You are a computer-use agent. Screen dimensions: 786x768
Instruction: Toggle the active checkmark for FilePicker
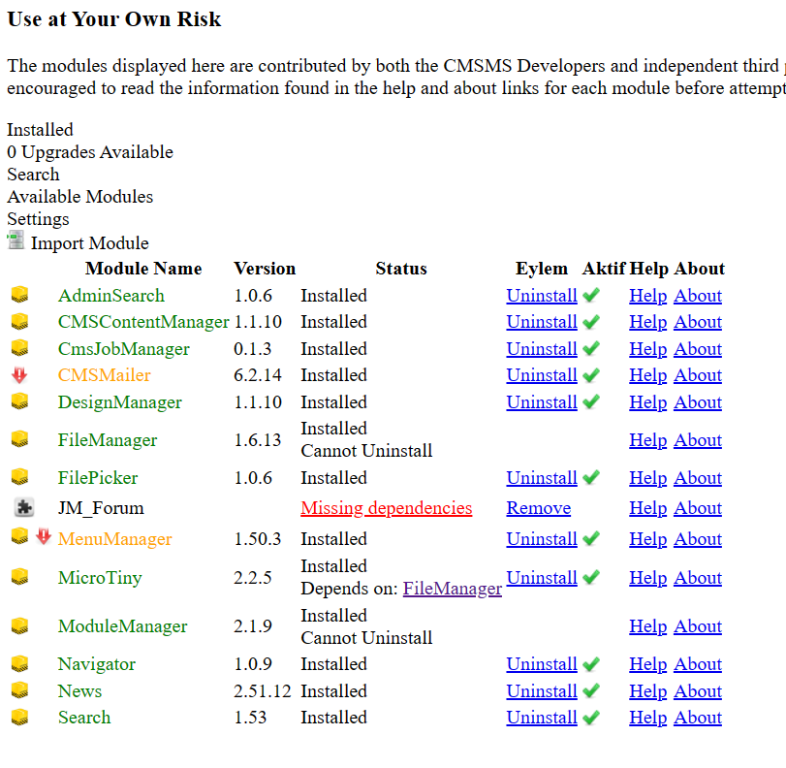pos(591,478)
